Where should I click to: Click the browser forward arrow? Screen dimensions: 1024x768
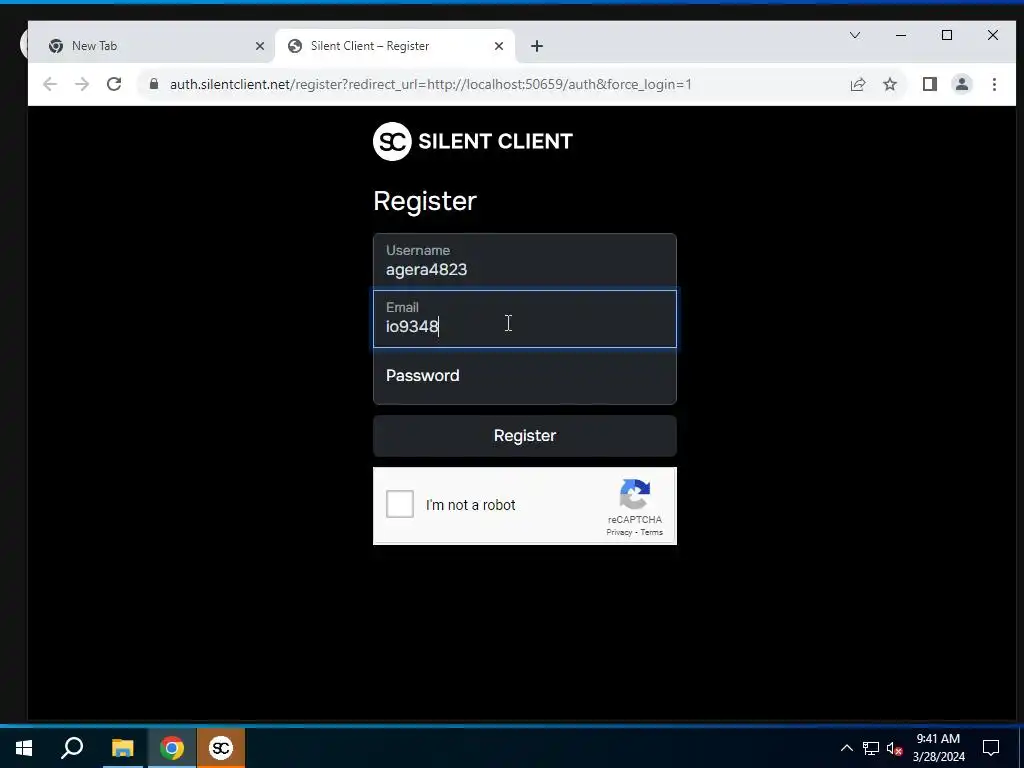(x=82, y=84)
